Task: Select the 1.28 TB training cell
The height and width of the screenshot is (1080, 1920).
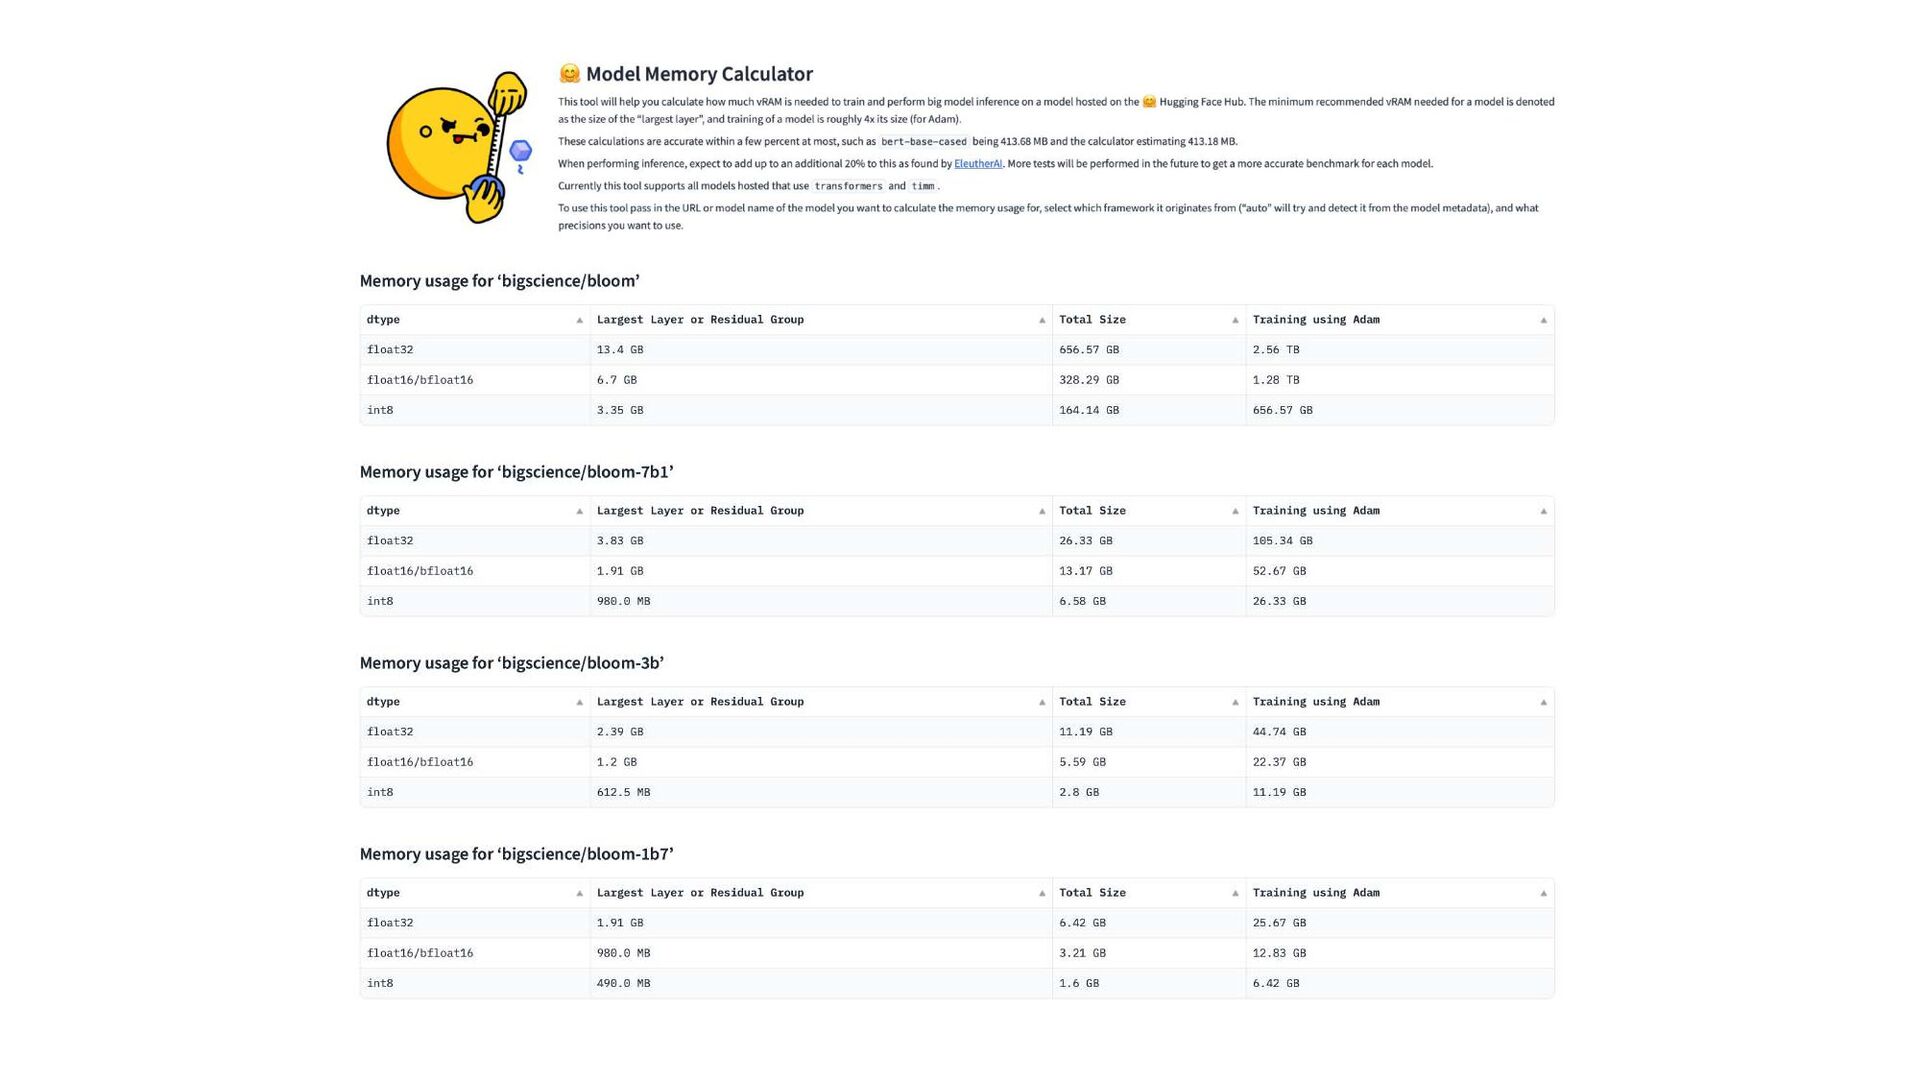Action: (x=1399, y=380)
